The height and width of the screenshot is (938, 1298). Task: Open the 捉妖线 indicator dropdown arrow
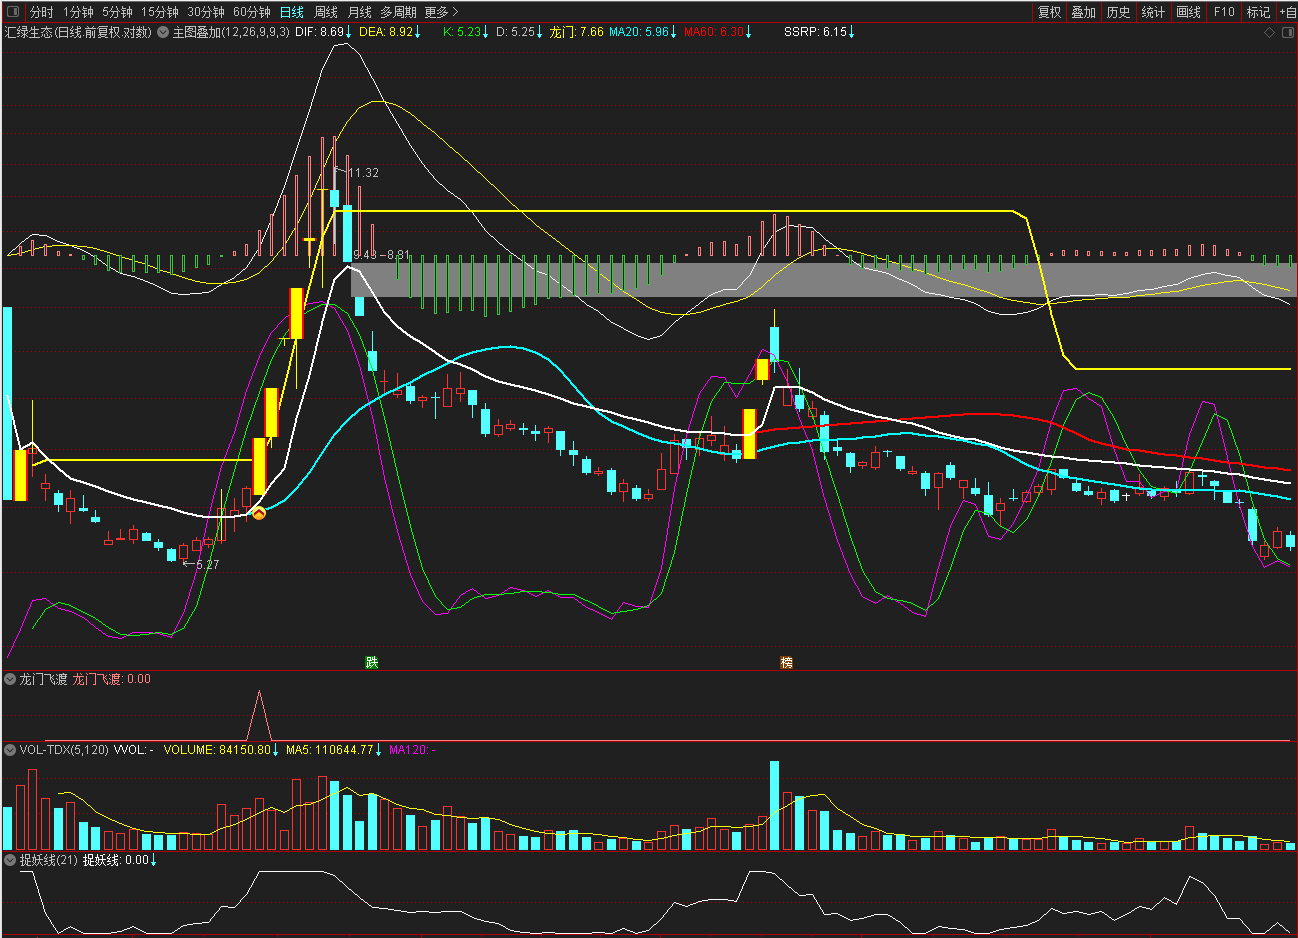coord(11,860)
